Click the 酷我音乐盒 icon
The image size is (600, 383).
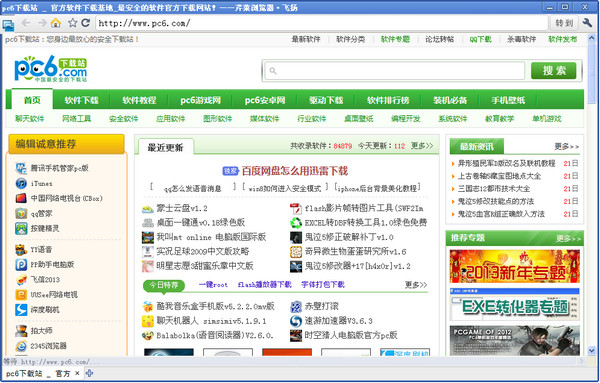point(148,306)
